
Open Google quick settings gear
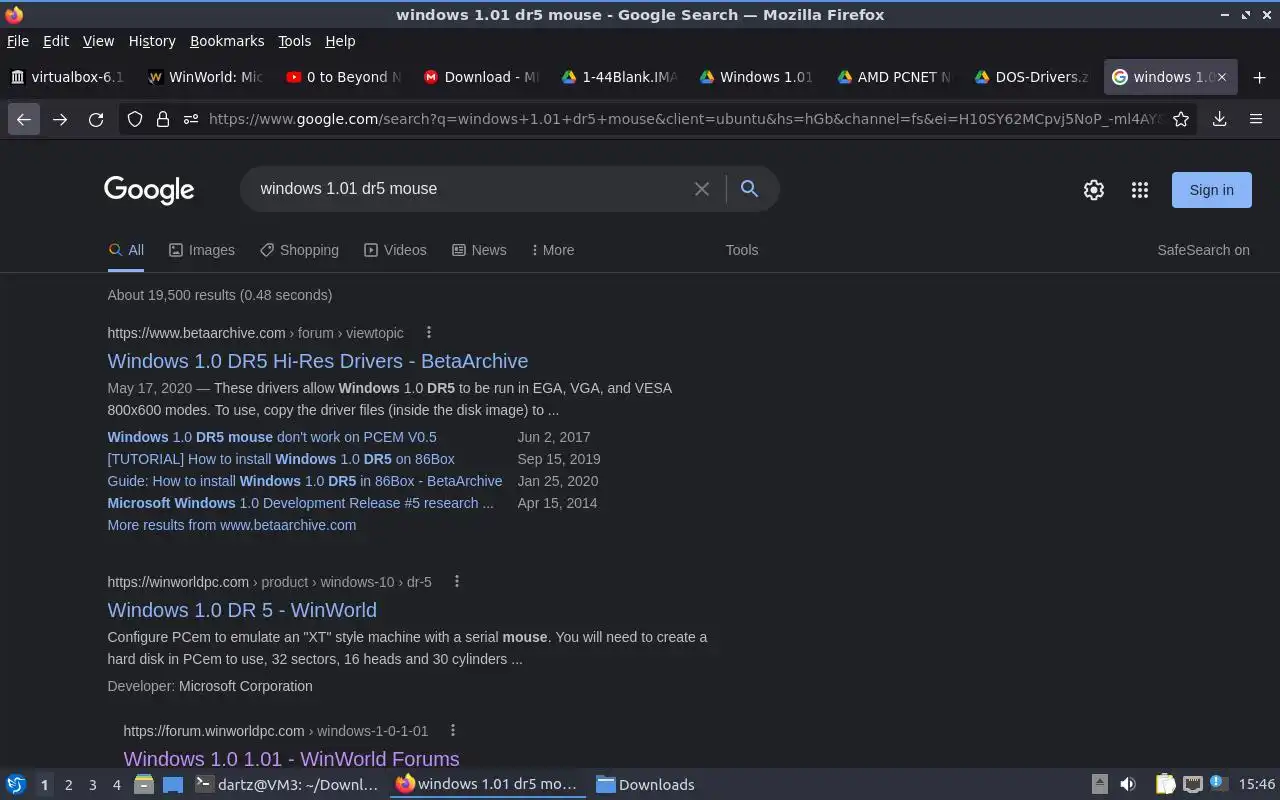pyautogui.click(x=1094, y=190)
